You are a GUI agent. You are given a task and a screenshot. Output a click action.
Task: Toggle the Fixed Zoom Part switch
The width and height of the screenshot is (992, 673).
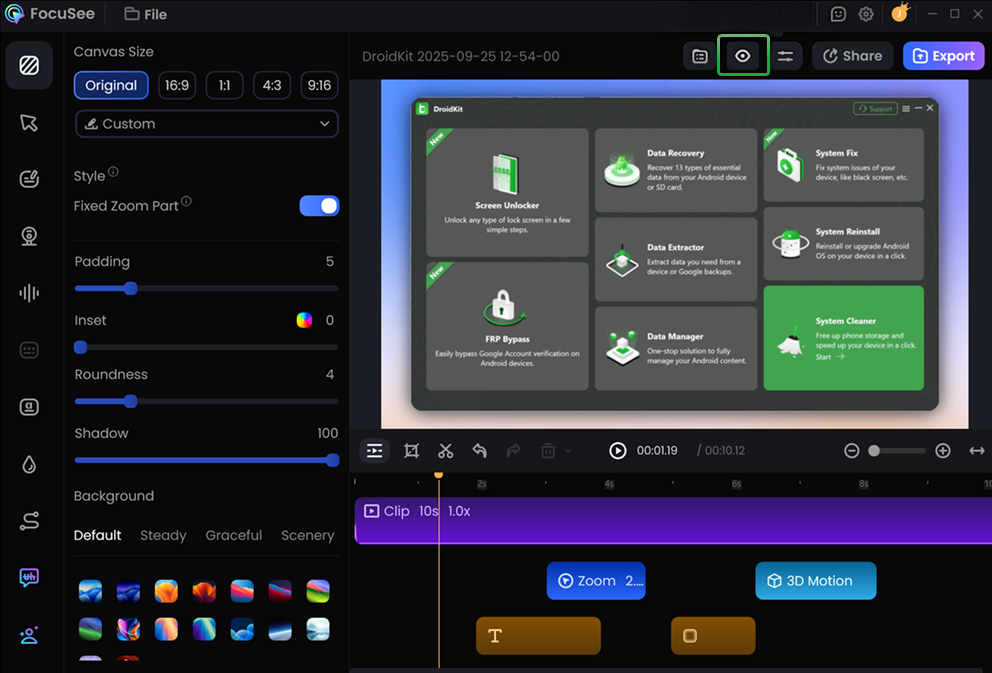(x=319, y=206)
